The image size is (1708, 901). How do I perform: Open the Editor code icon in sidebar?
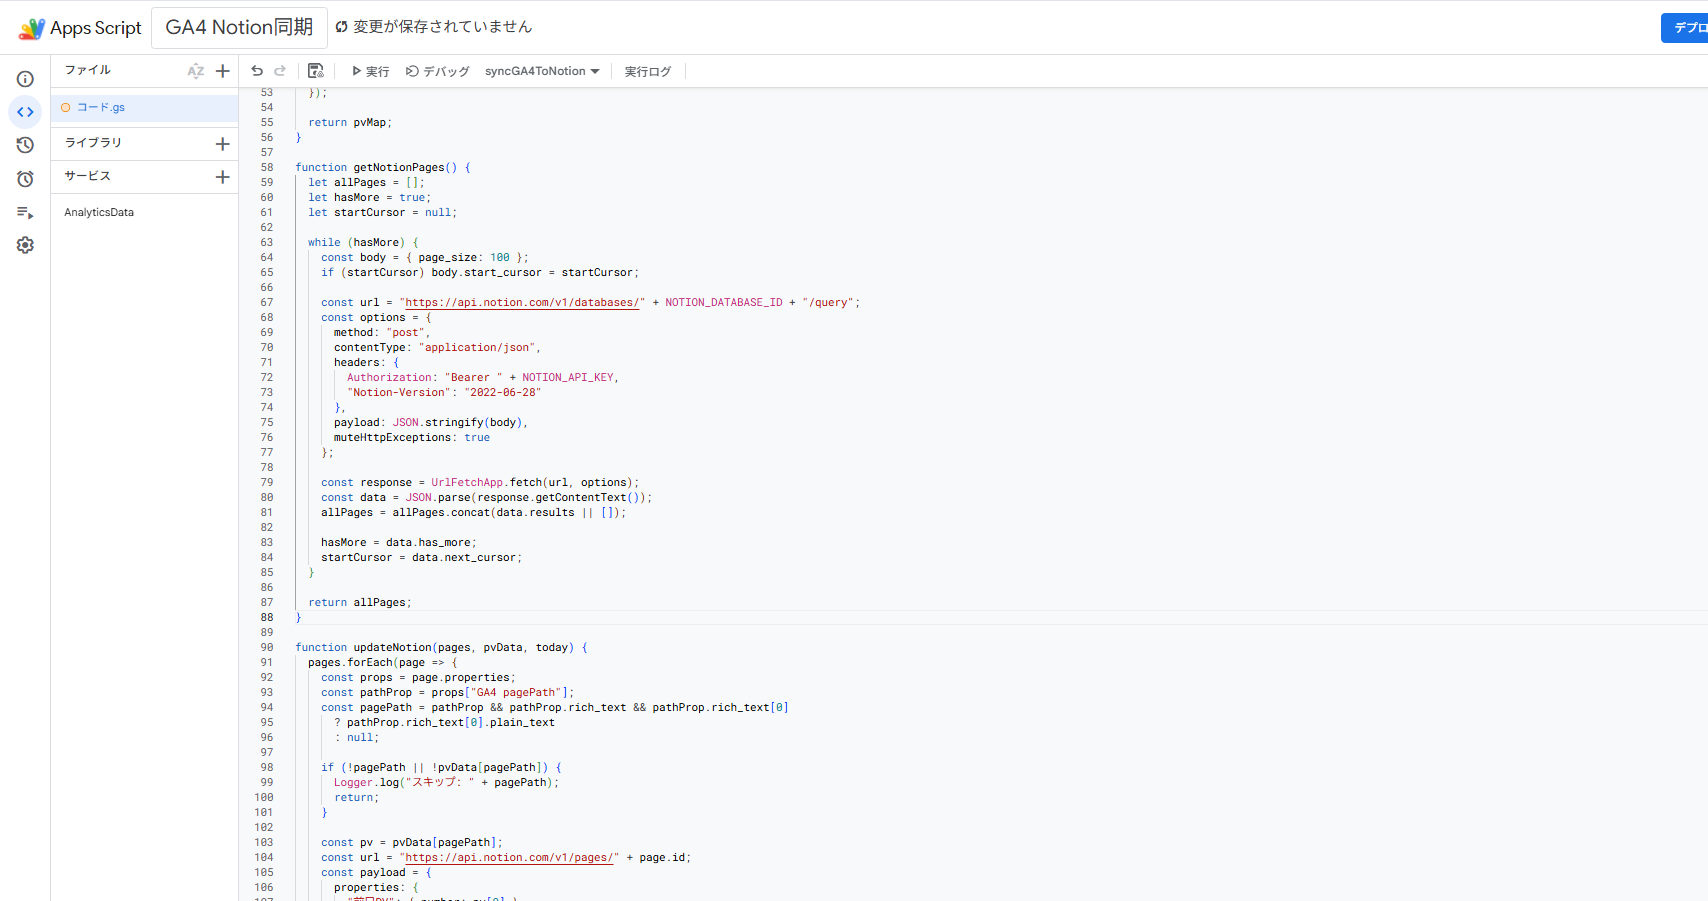[x=25, y=112]
